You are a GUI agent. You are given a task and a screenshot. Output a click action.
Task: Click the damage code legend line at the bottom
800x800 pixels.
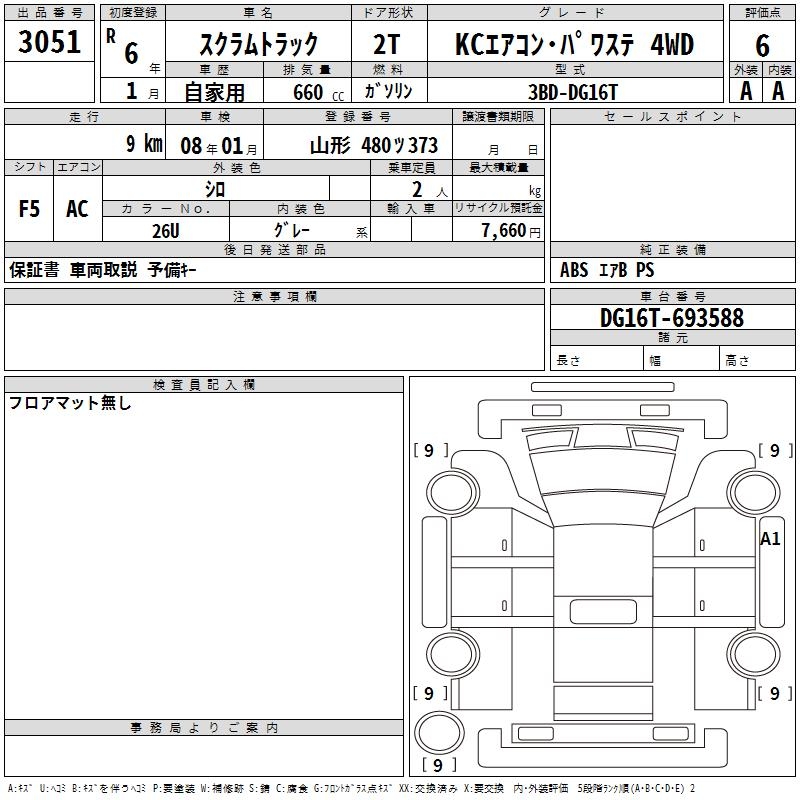click(x=351, y=788)
